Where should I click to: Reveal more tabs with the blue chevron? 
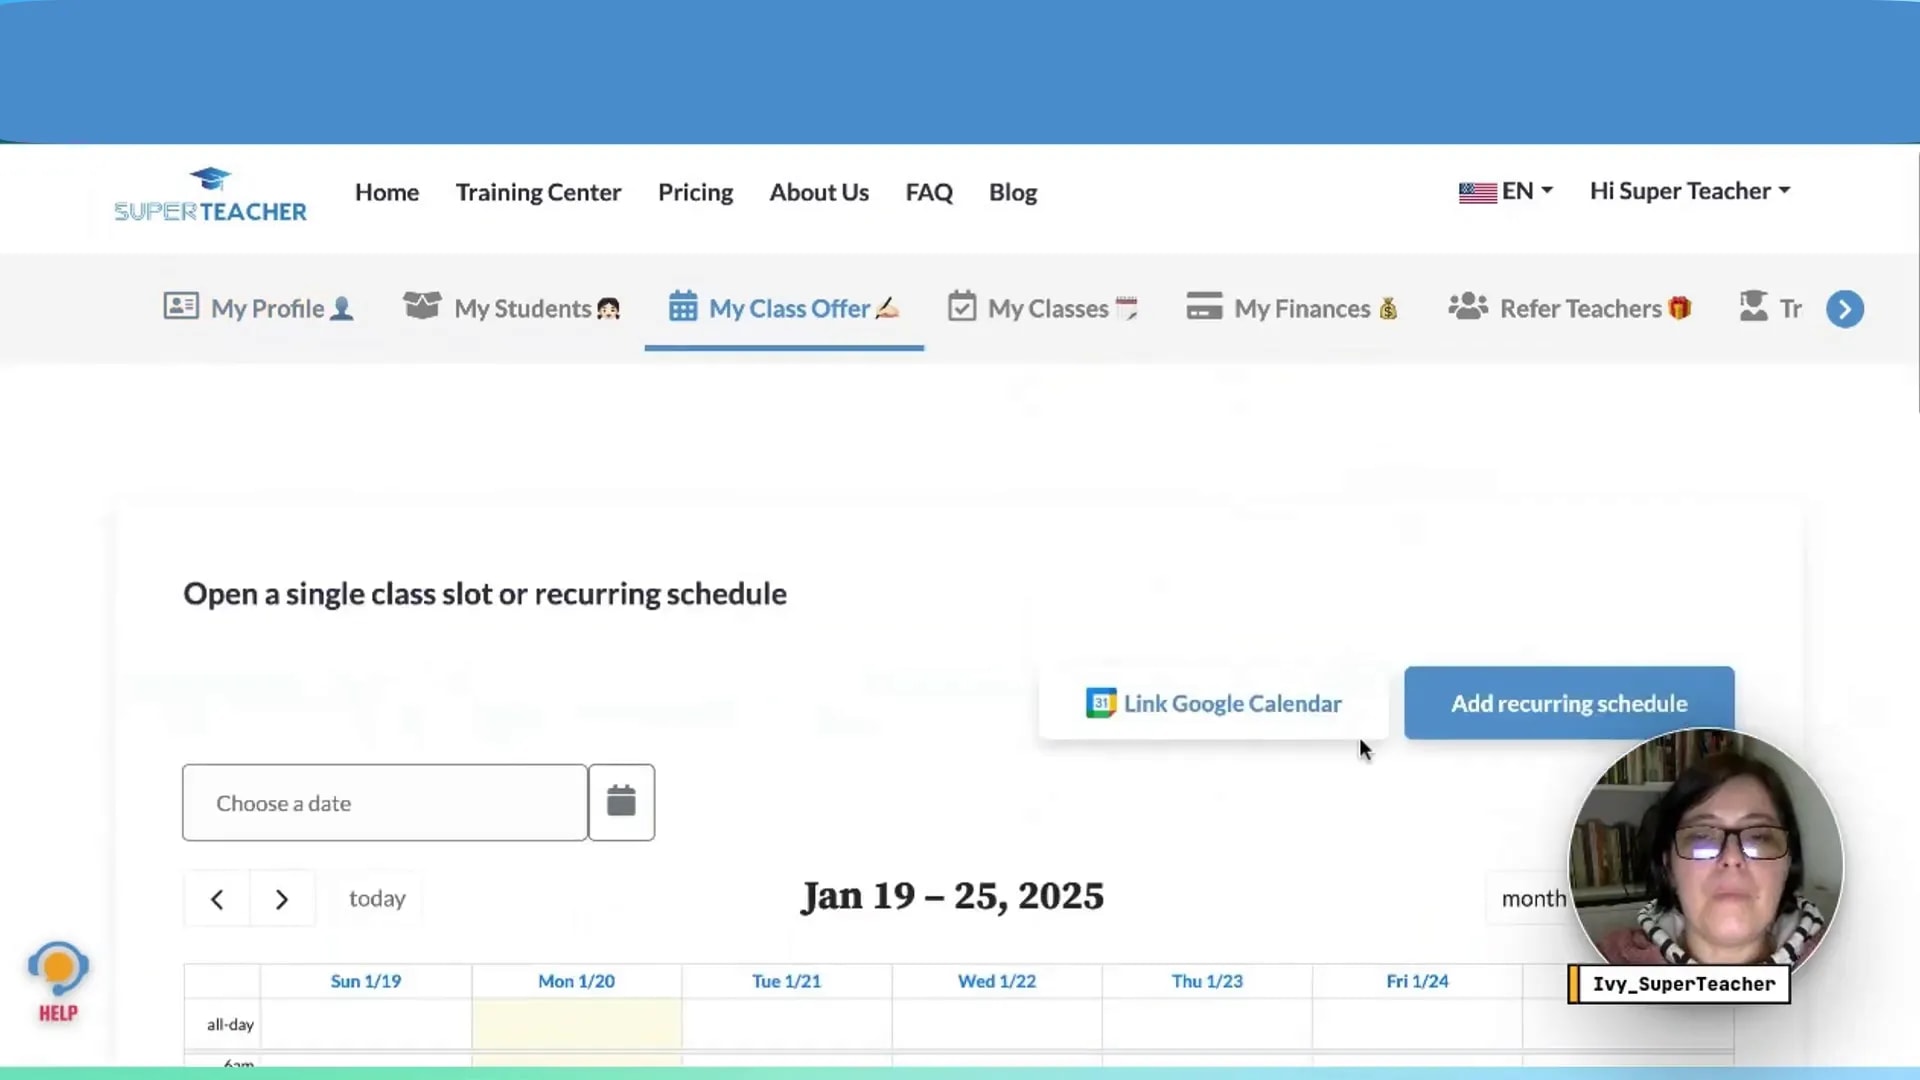1844,308
